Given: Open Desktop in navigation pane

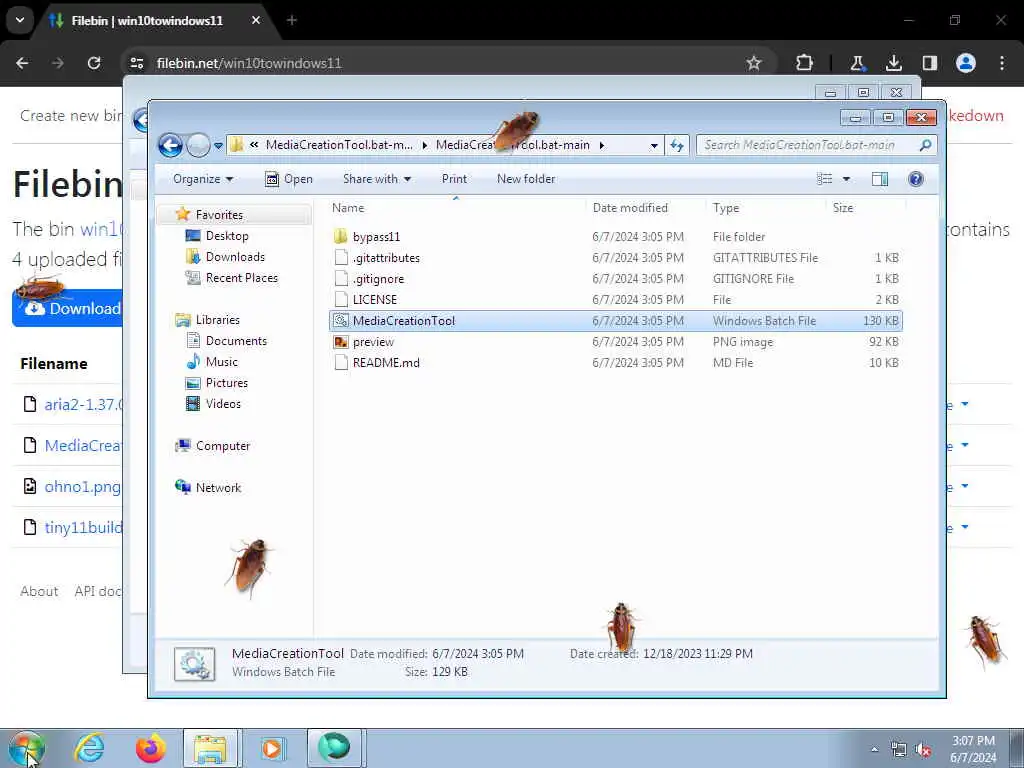Looking at the screenshot, I should click(x=227, y=236).
